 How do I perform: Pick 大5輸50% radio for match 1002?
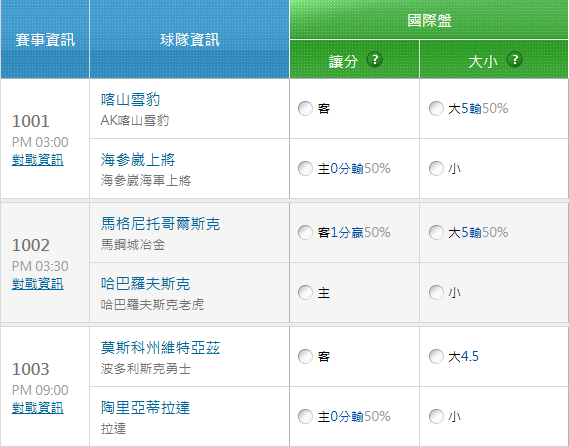pos(436,233)
